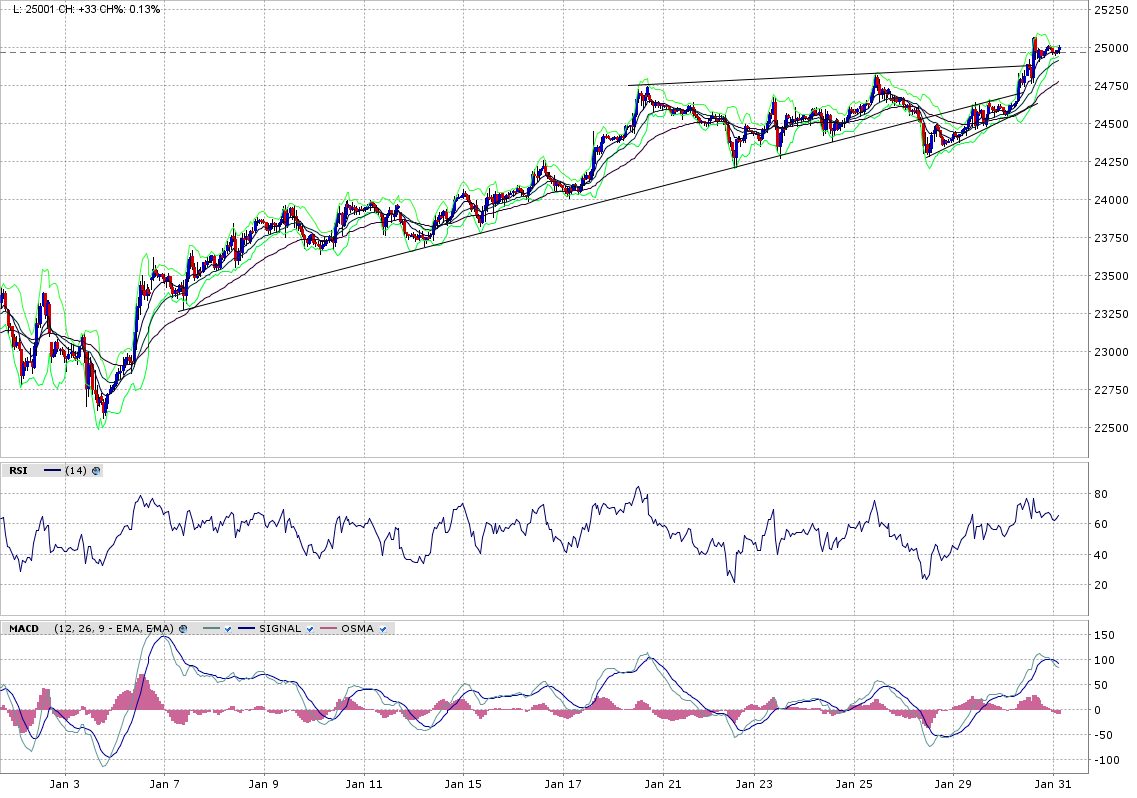
Task: Select the MACD indicator label
Action: [24, 628]
